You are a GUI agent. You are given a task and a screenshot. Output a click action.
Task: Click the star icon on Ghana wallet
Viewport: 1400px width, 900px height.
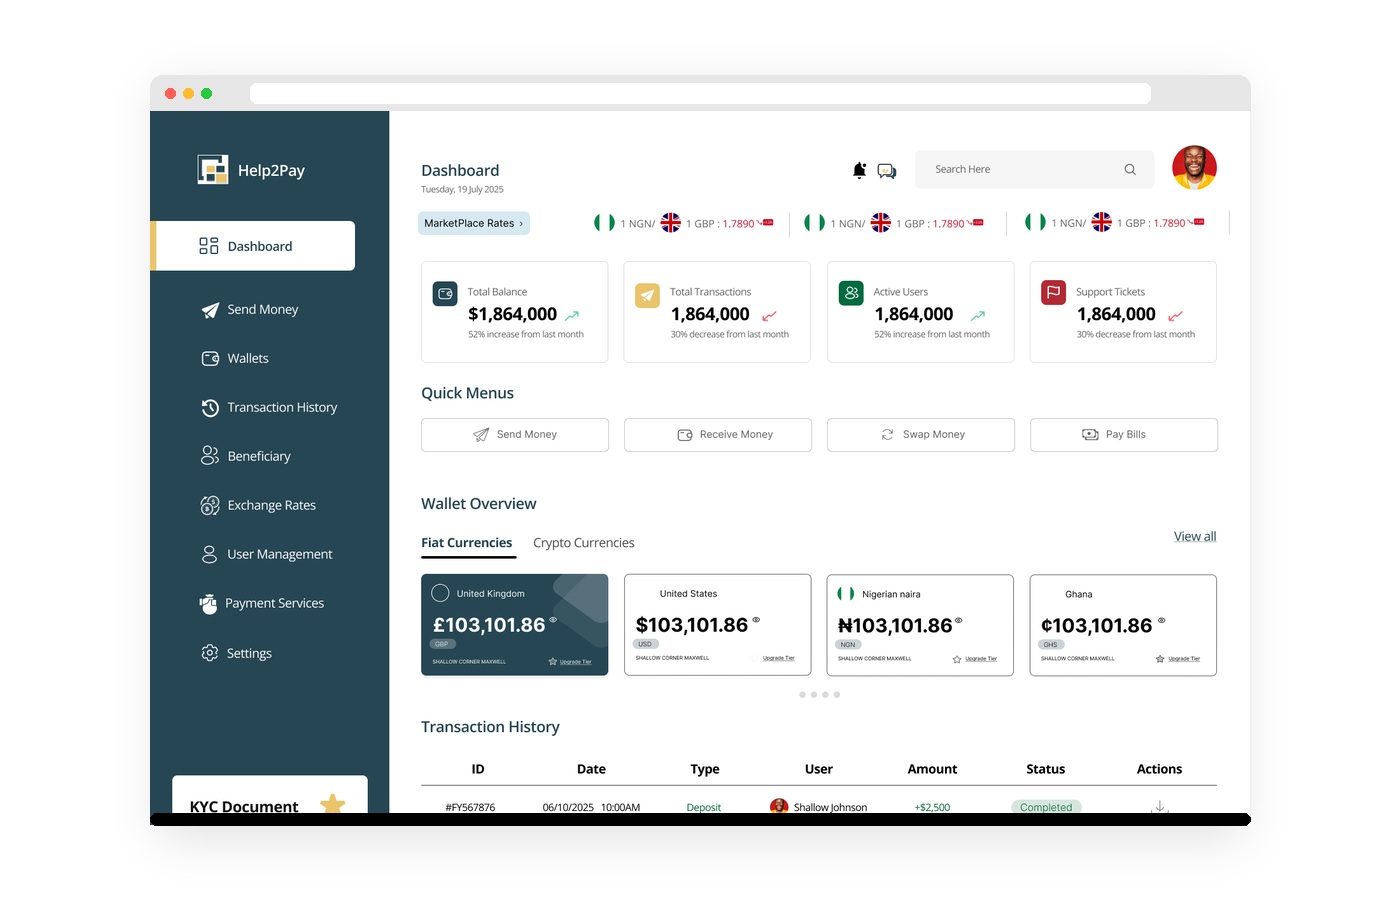pos(1160,659)
